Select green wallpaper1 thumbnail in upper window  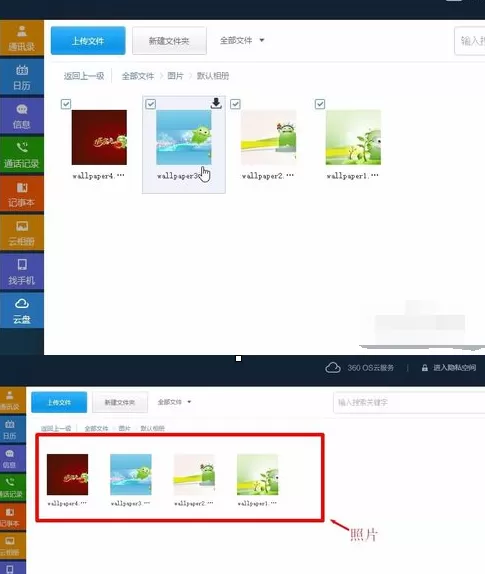pyautogui.click(x=353, y=137)
